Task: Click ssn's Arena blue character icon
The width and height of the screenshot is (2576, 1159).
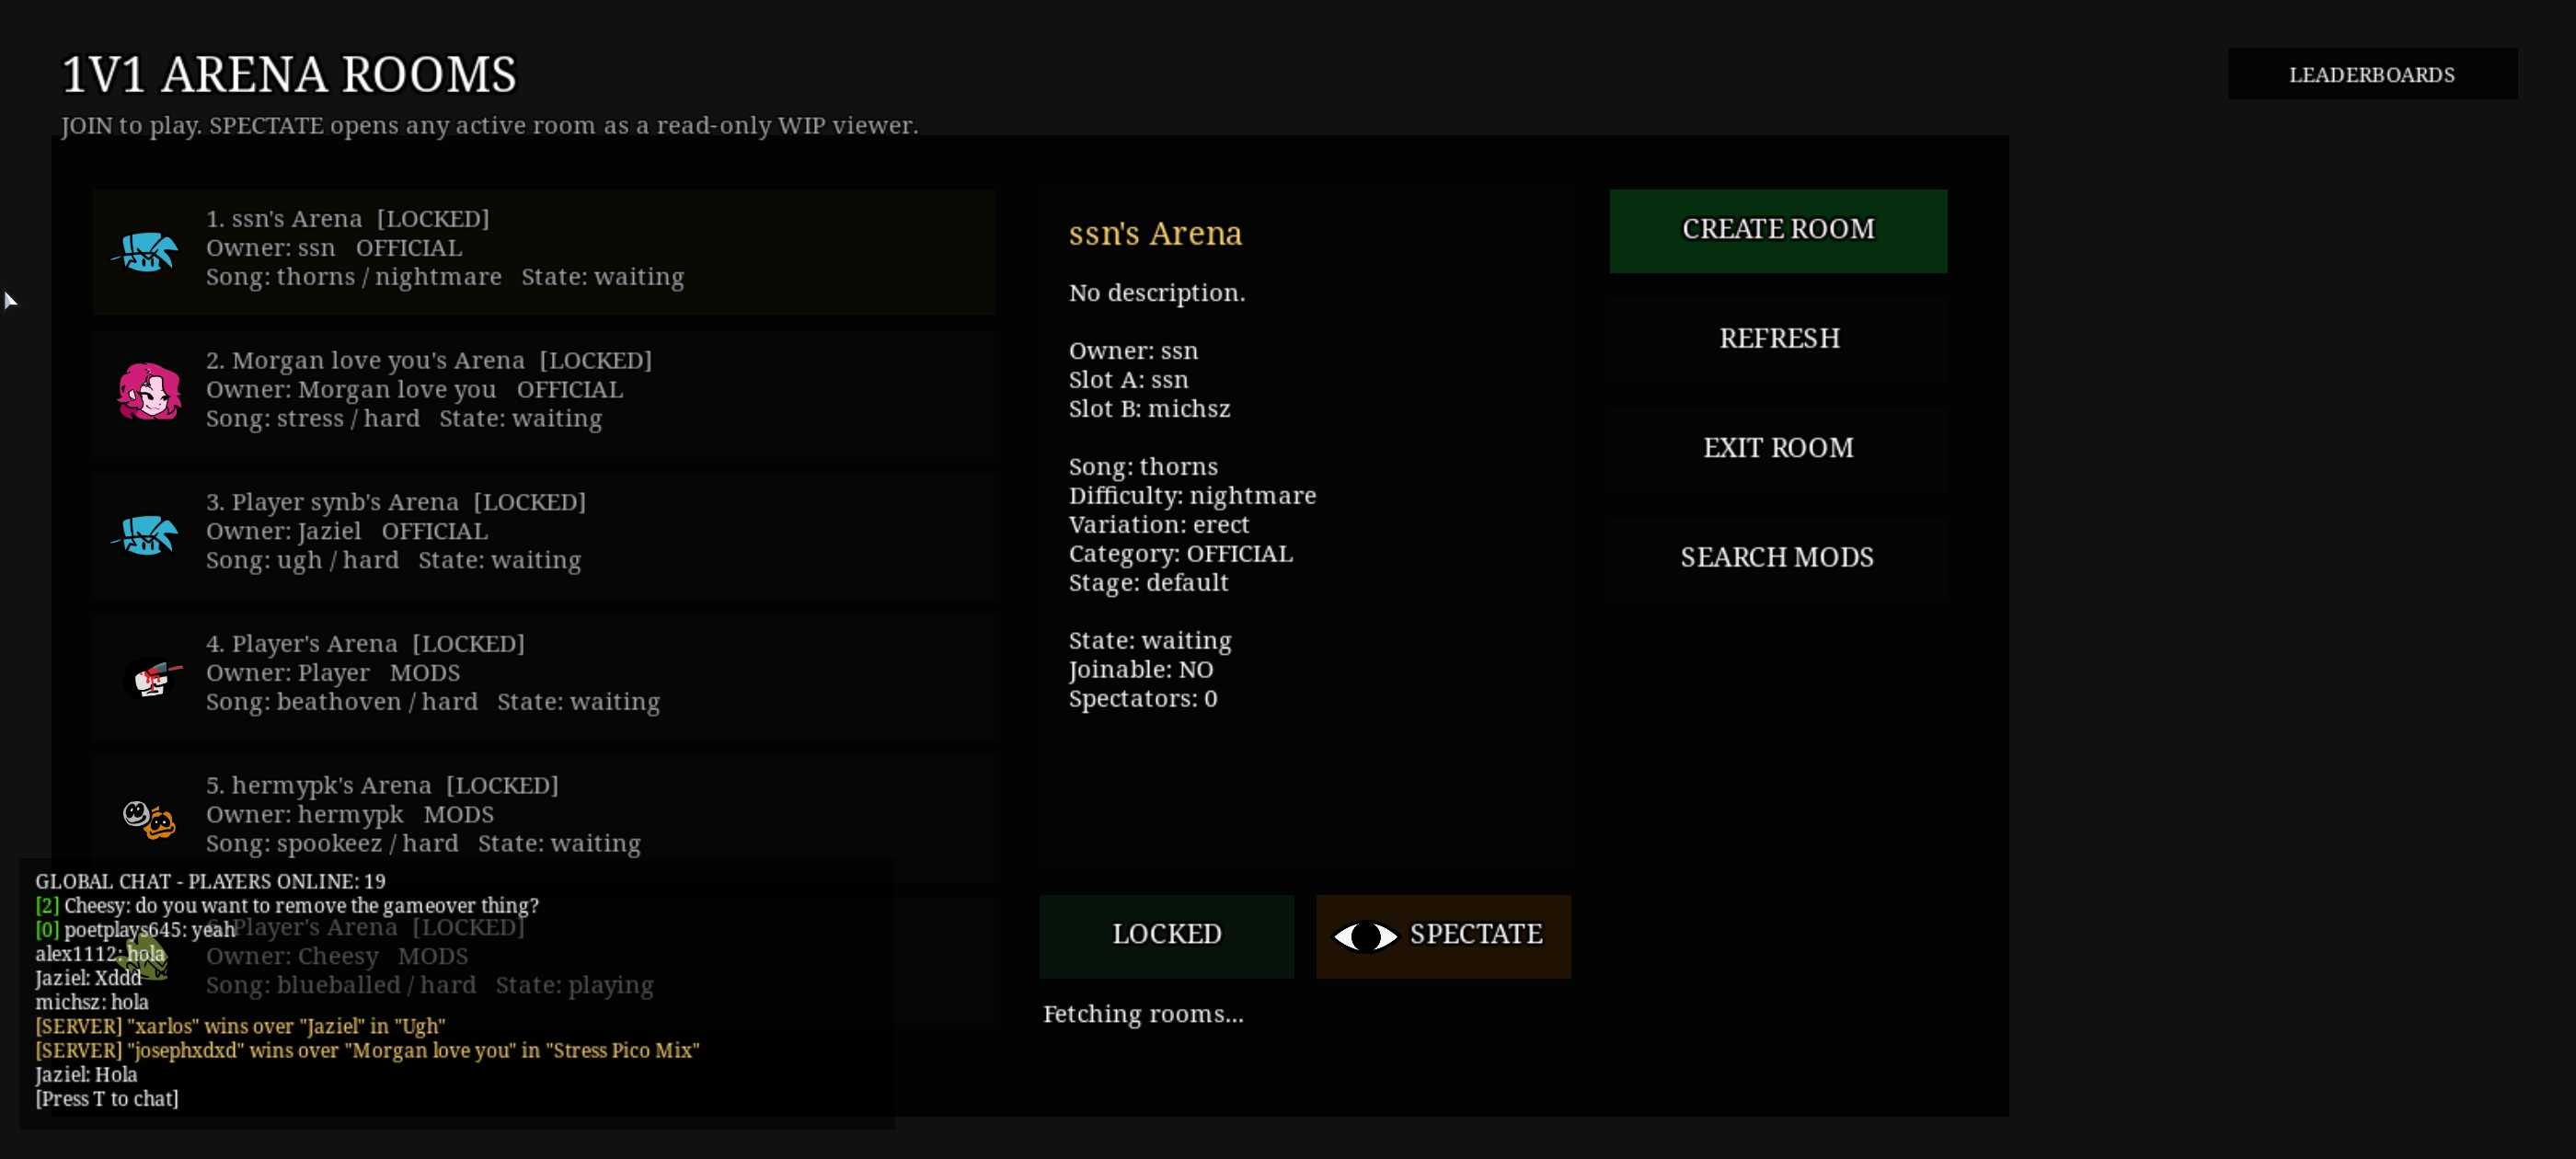Action: click(146, 251)
